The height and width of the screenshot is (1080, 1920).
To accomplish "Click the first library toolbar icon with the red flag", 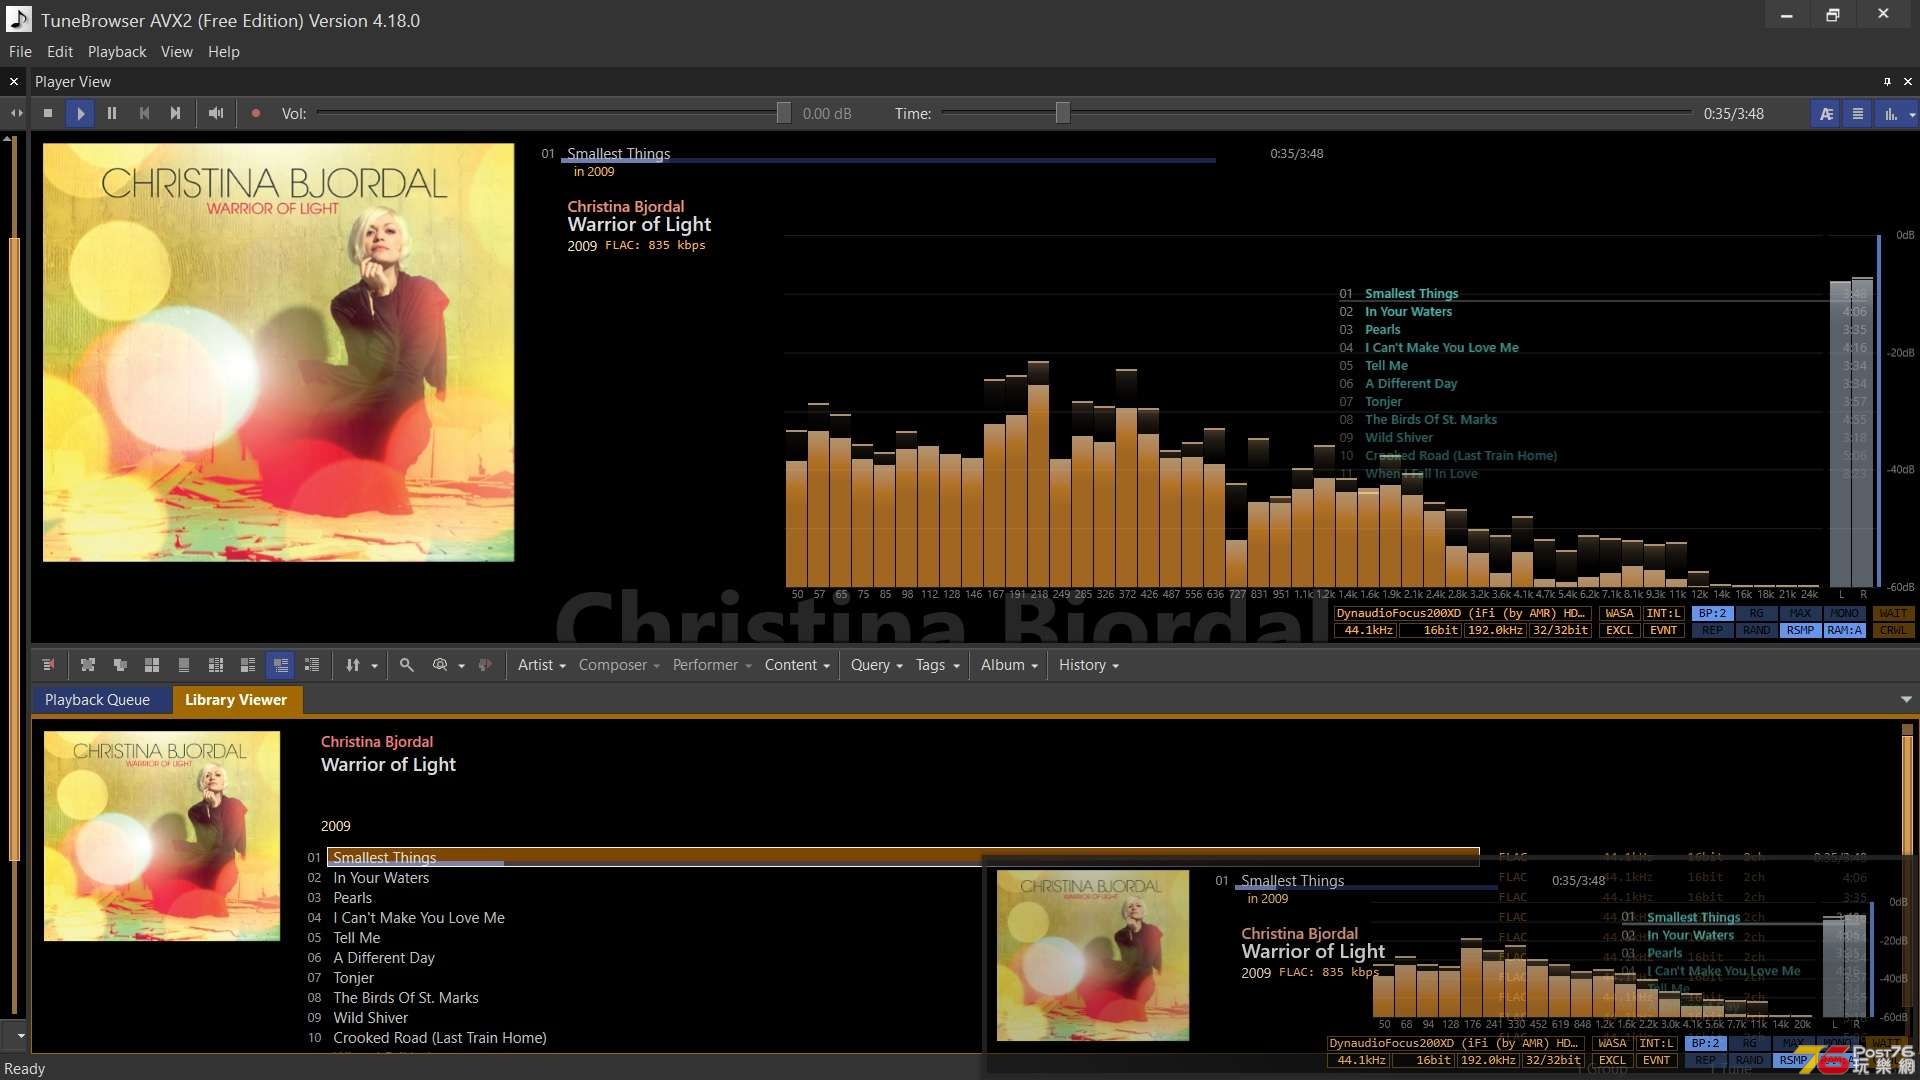I will 48,665.
